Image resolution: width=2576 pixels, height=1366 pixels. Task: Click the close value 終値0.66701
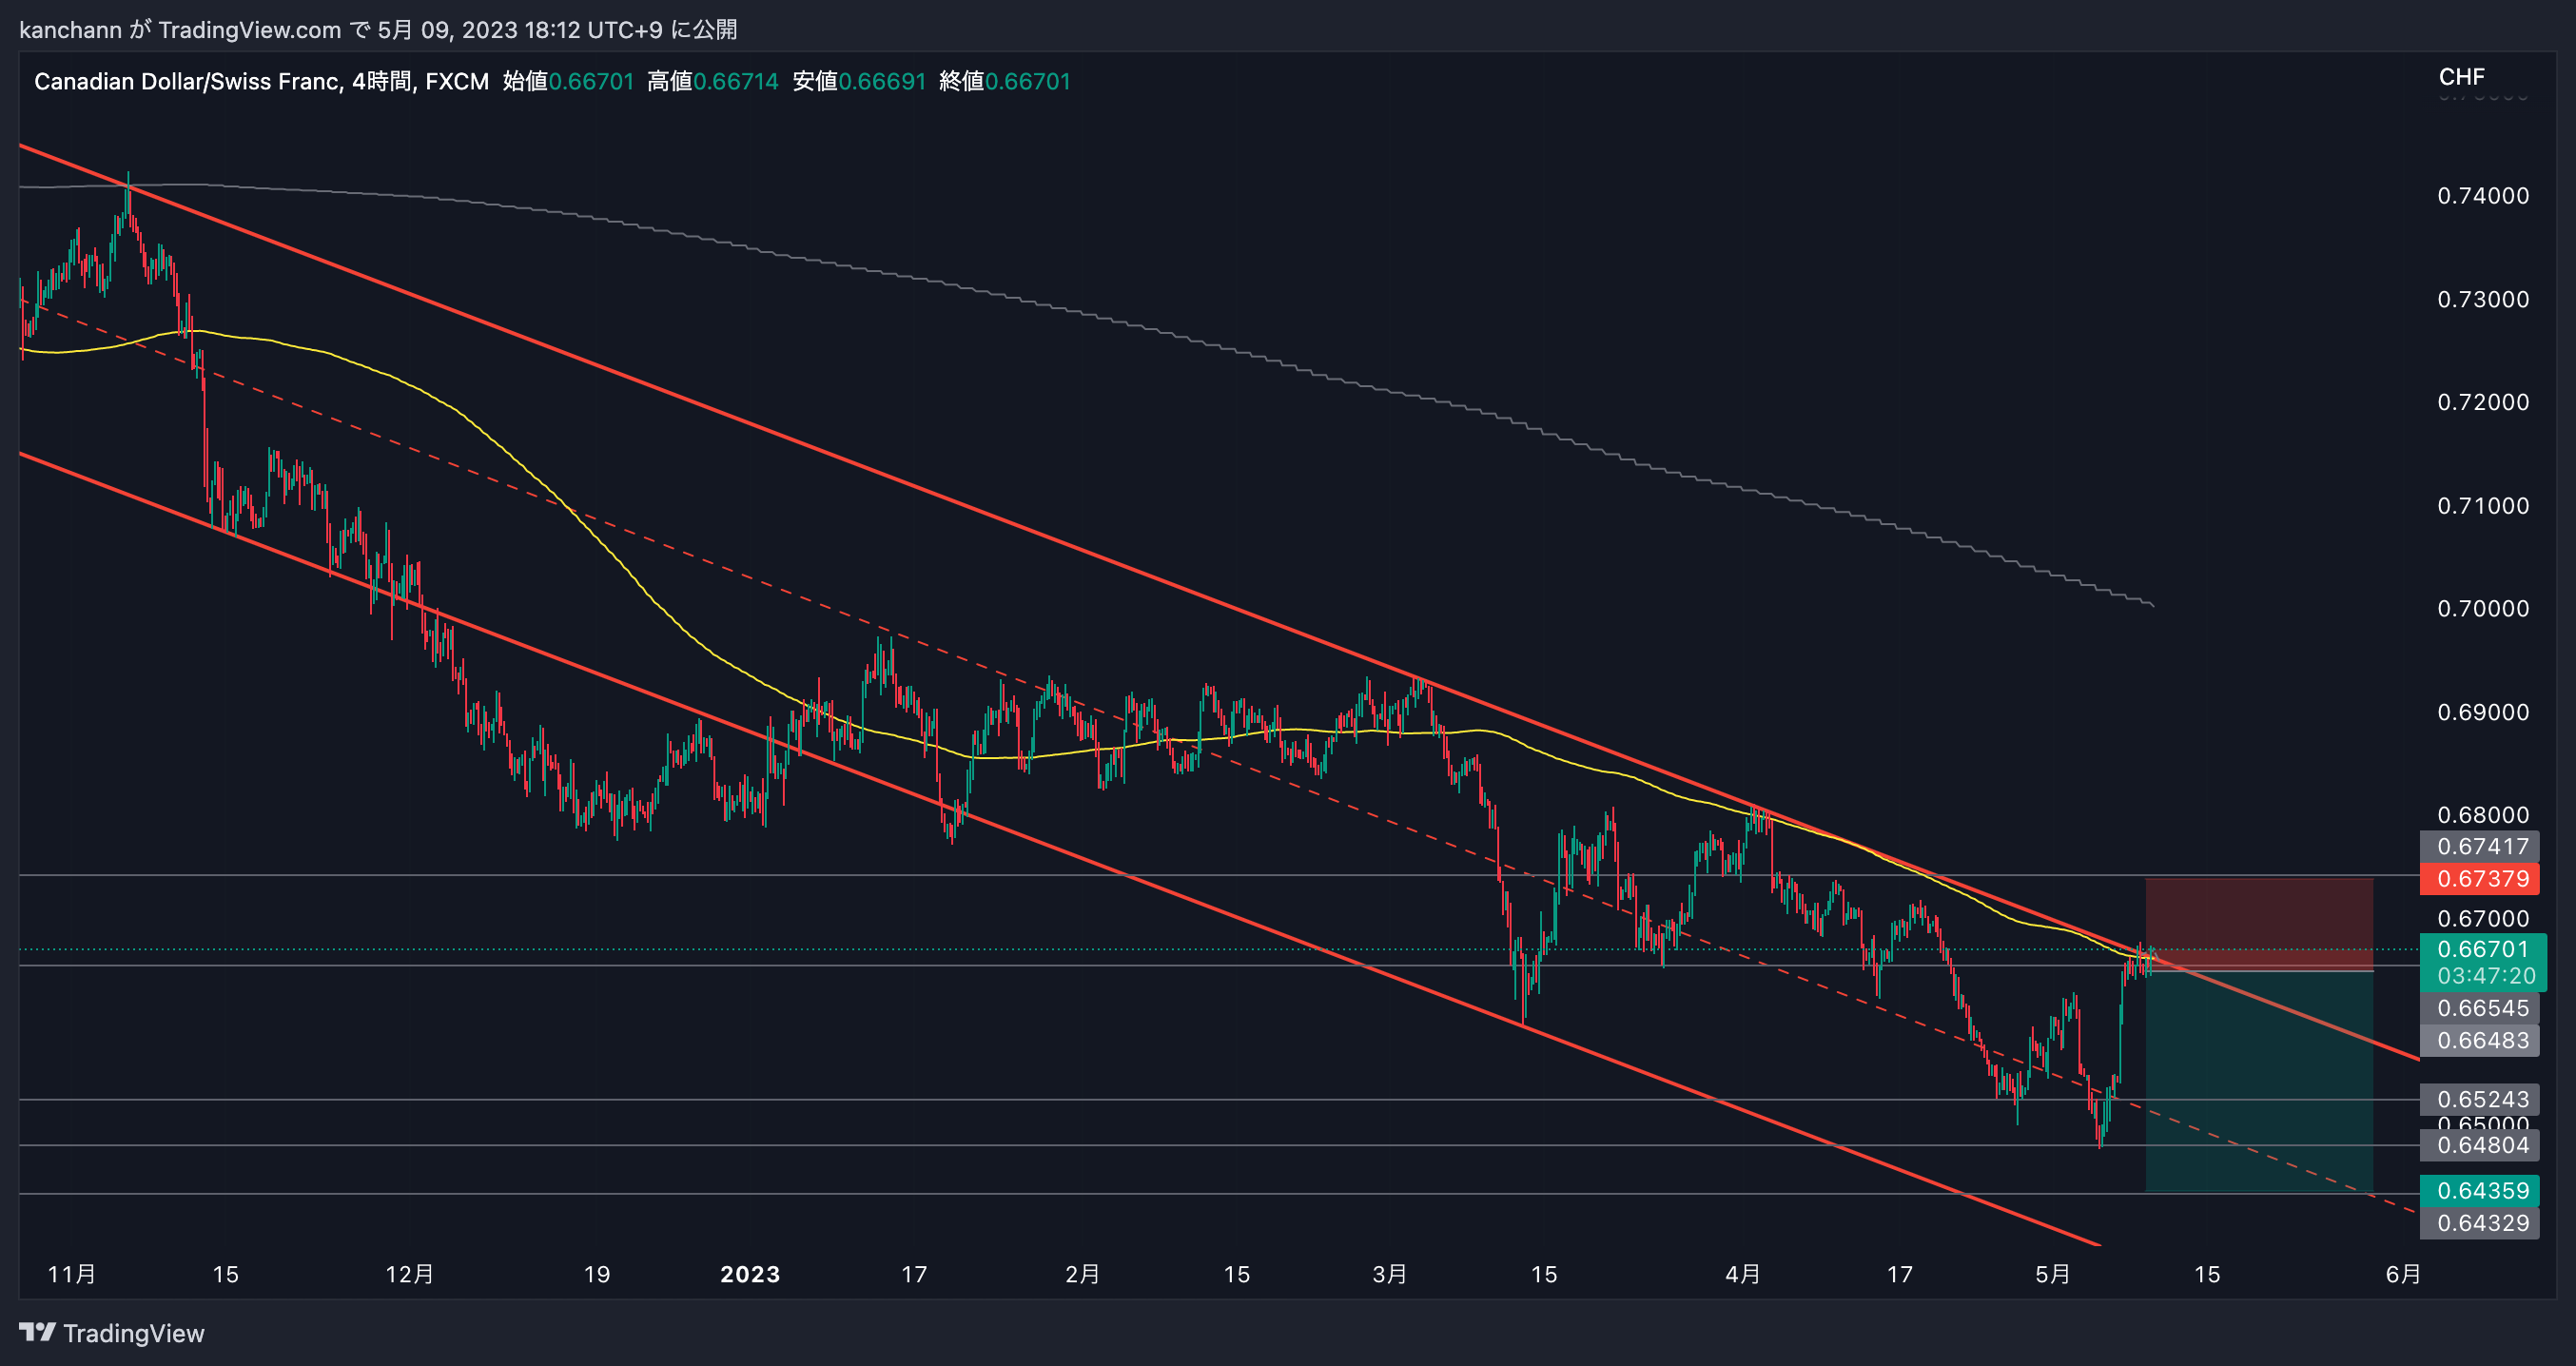tap(1005, 81)
